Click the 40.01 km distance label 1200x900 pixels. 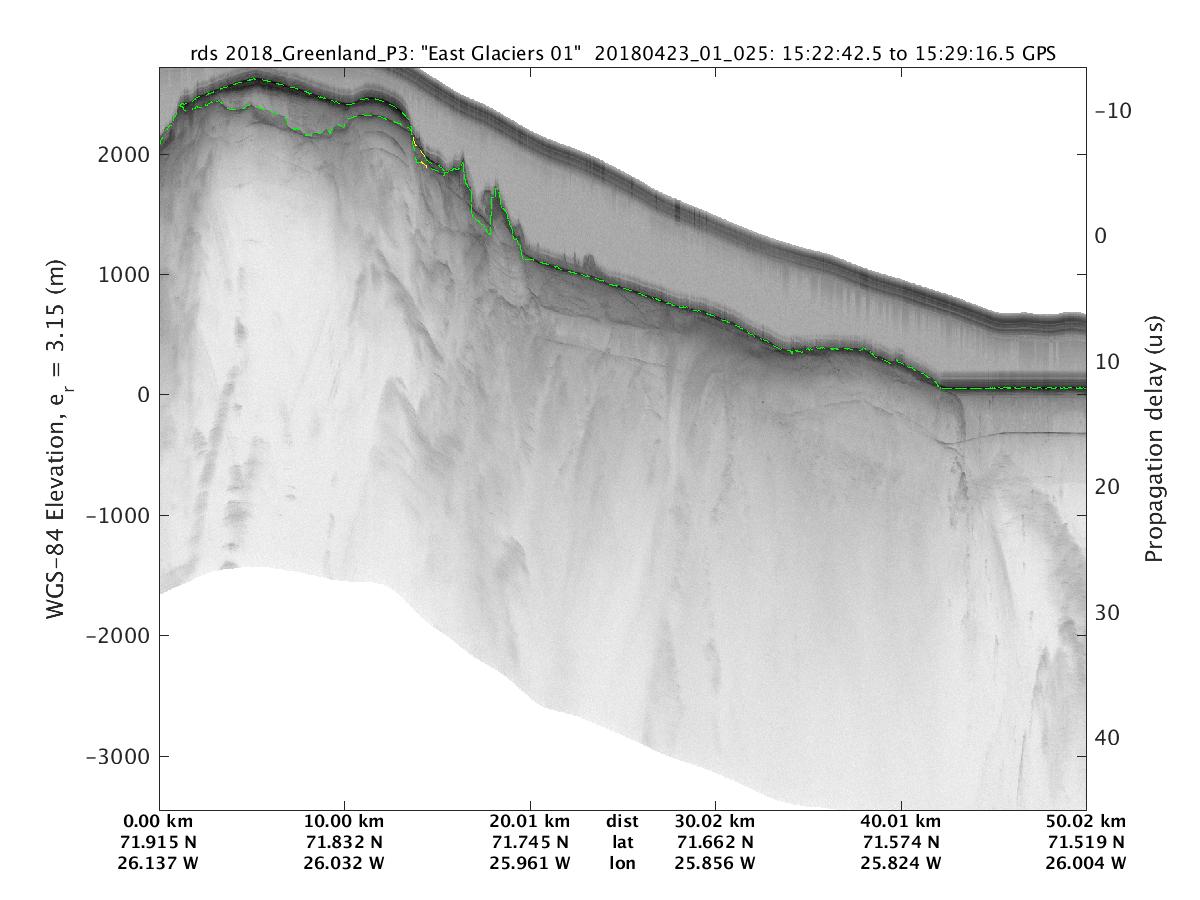coord(902,822)
